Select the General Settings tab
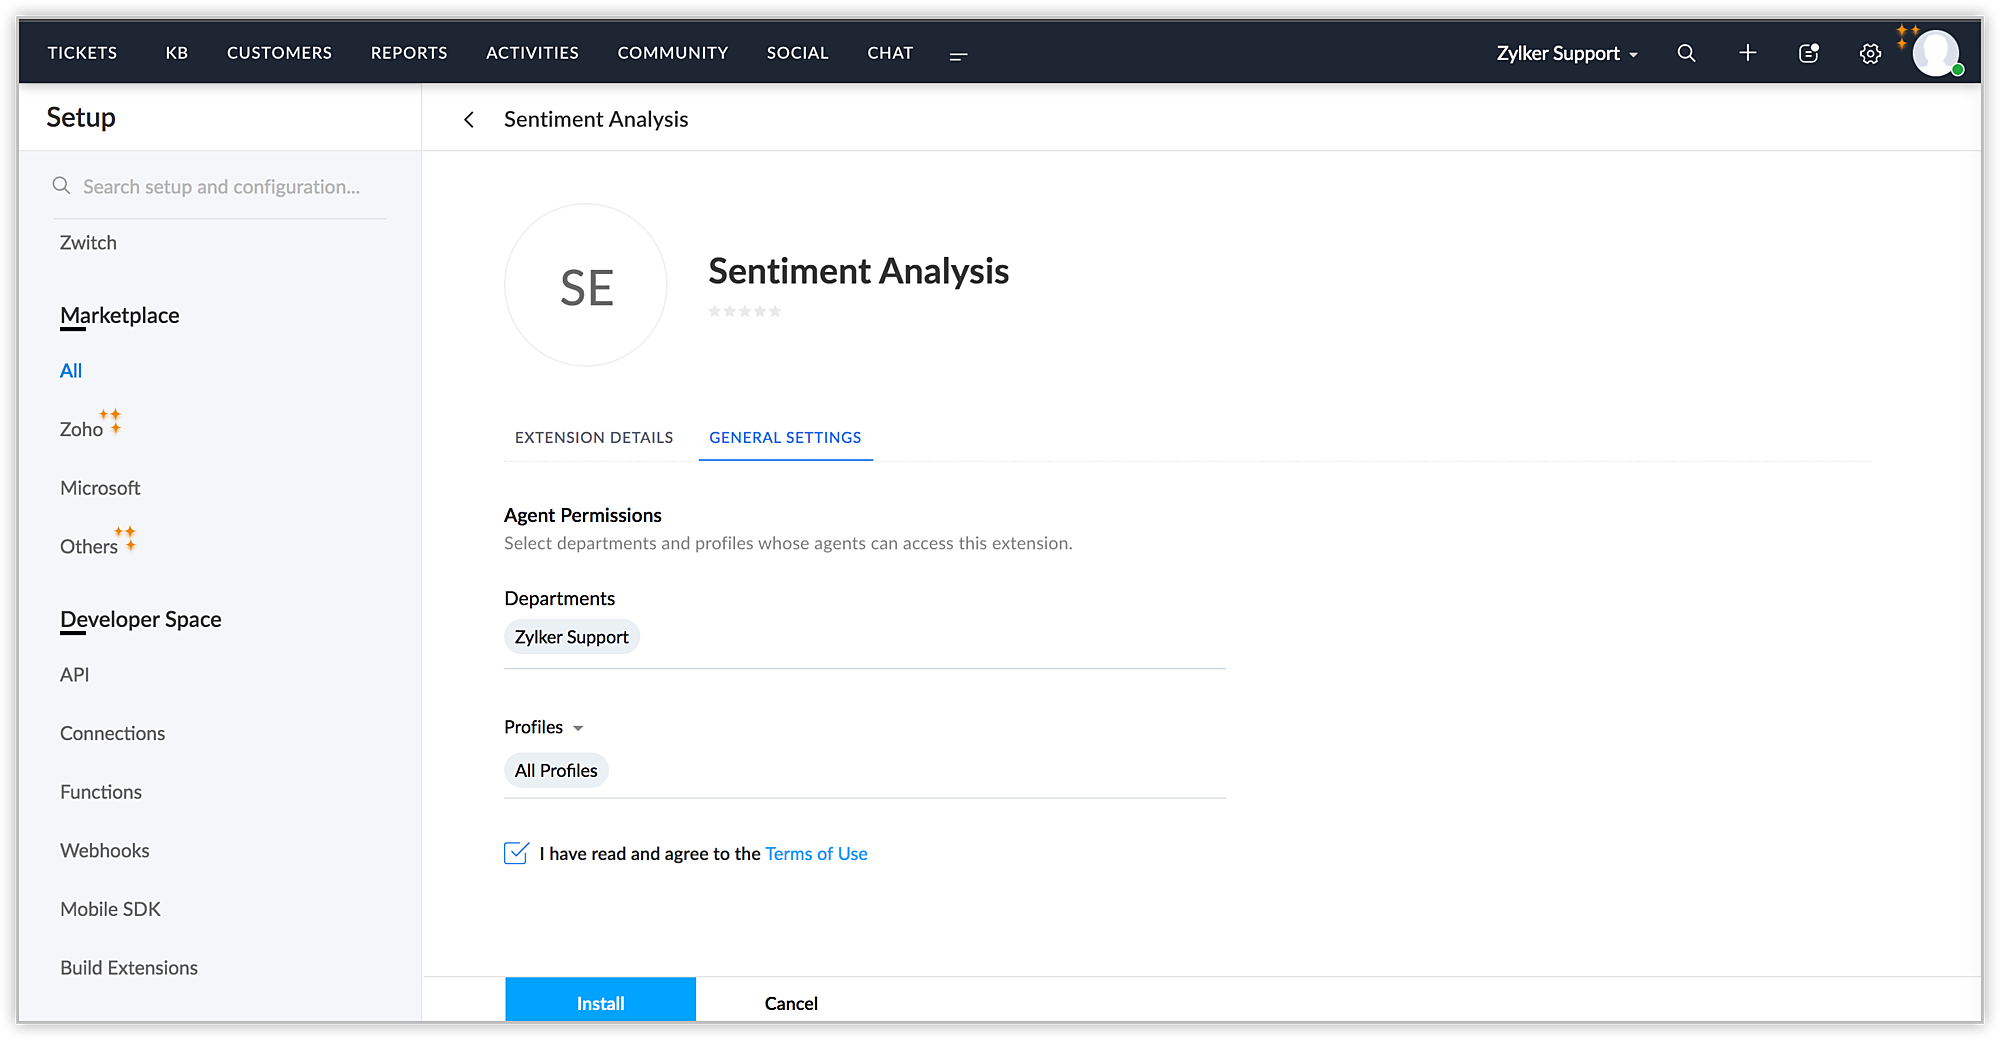 point(785,438)
